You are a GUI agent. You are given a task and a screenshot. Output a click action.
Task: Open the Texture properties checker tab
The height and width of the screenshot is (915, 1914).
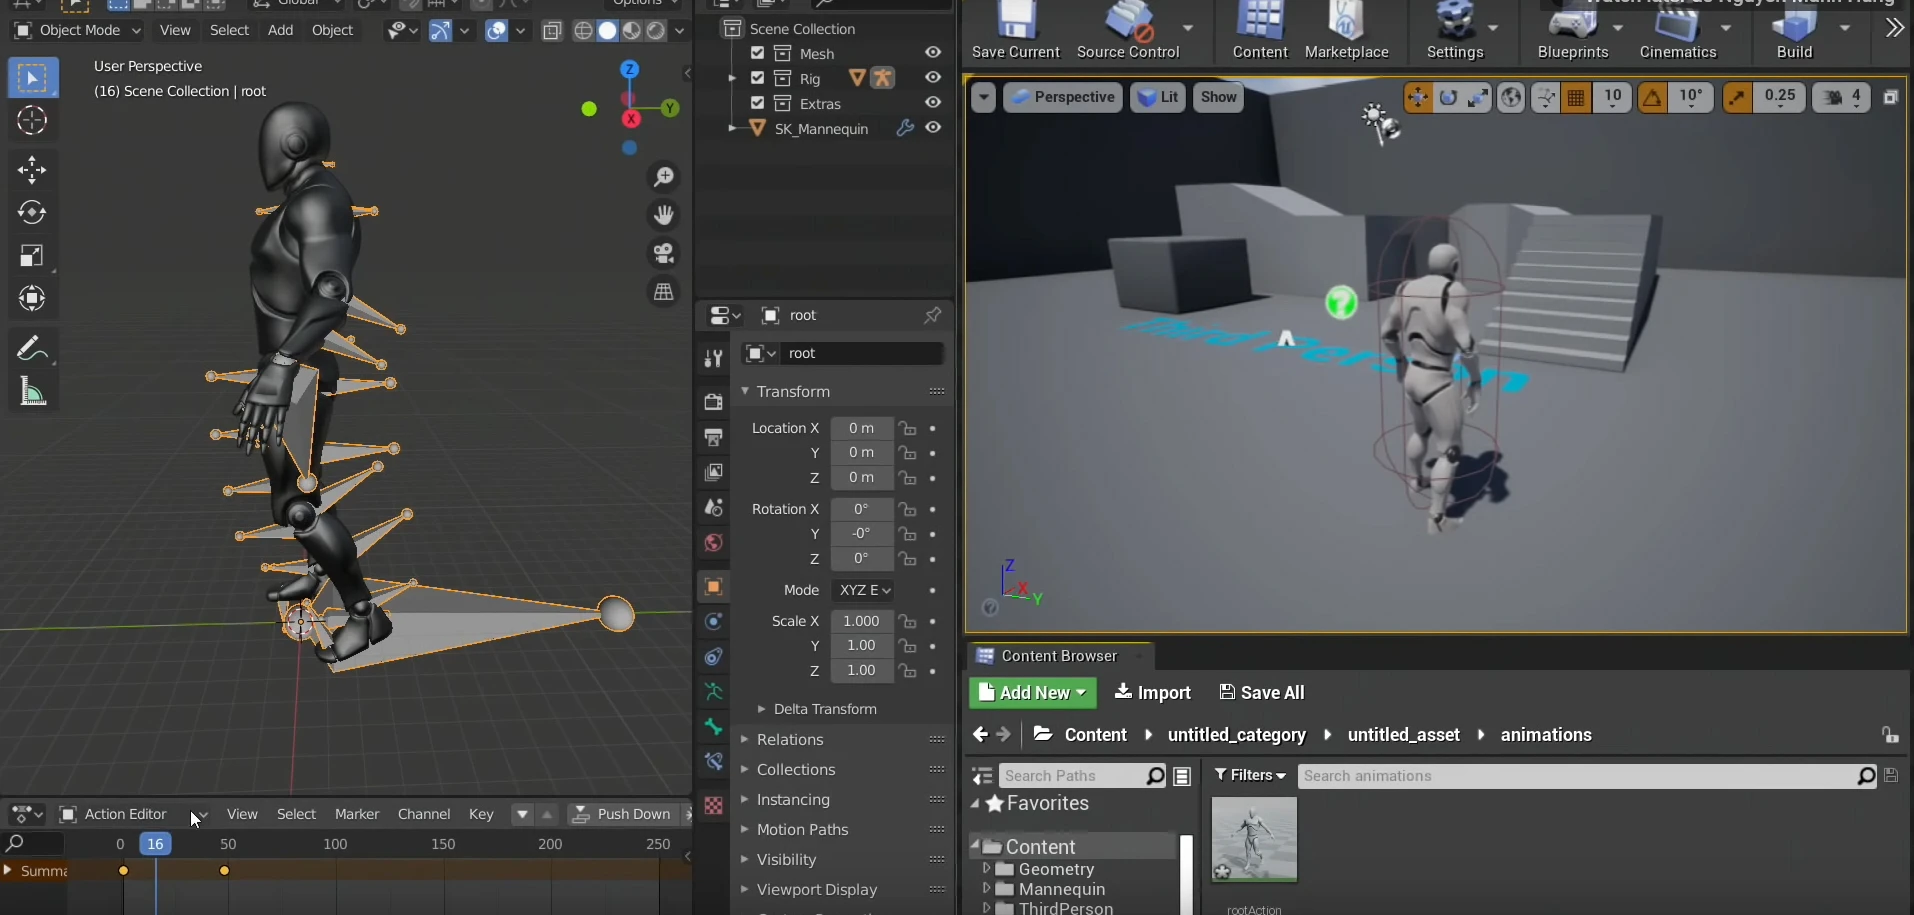click(x=713, y=806)
